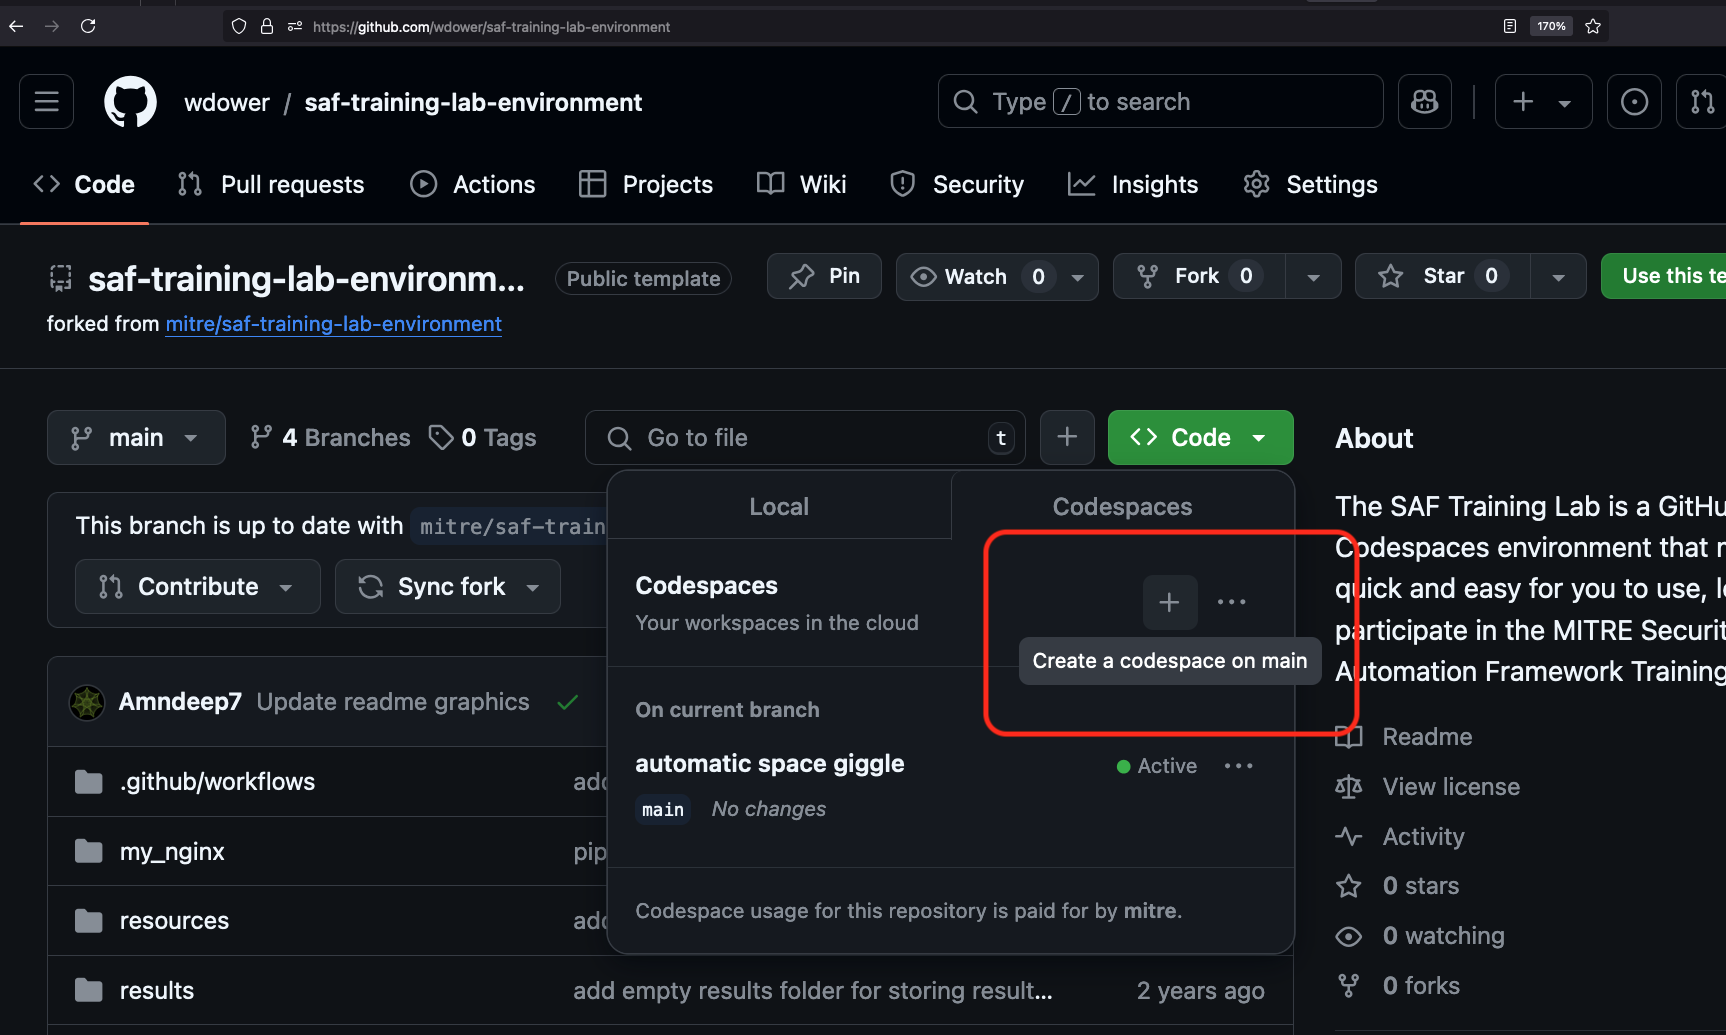The height and width of the screenshot is (1035, 1726).
Task: Create a new codespace with the plus icon
Action: click(x=1169, y=602)
